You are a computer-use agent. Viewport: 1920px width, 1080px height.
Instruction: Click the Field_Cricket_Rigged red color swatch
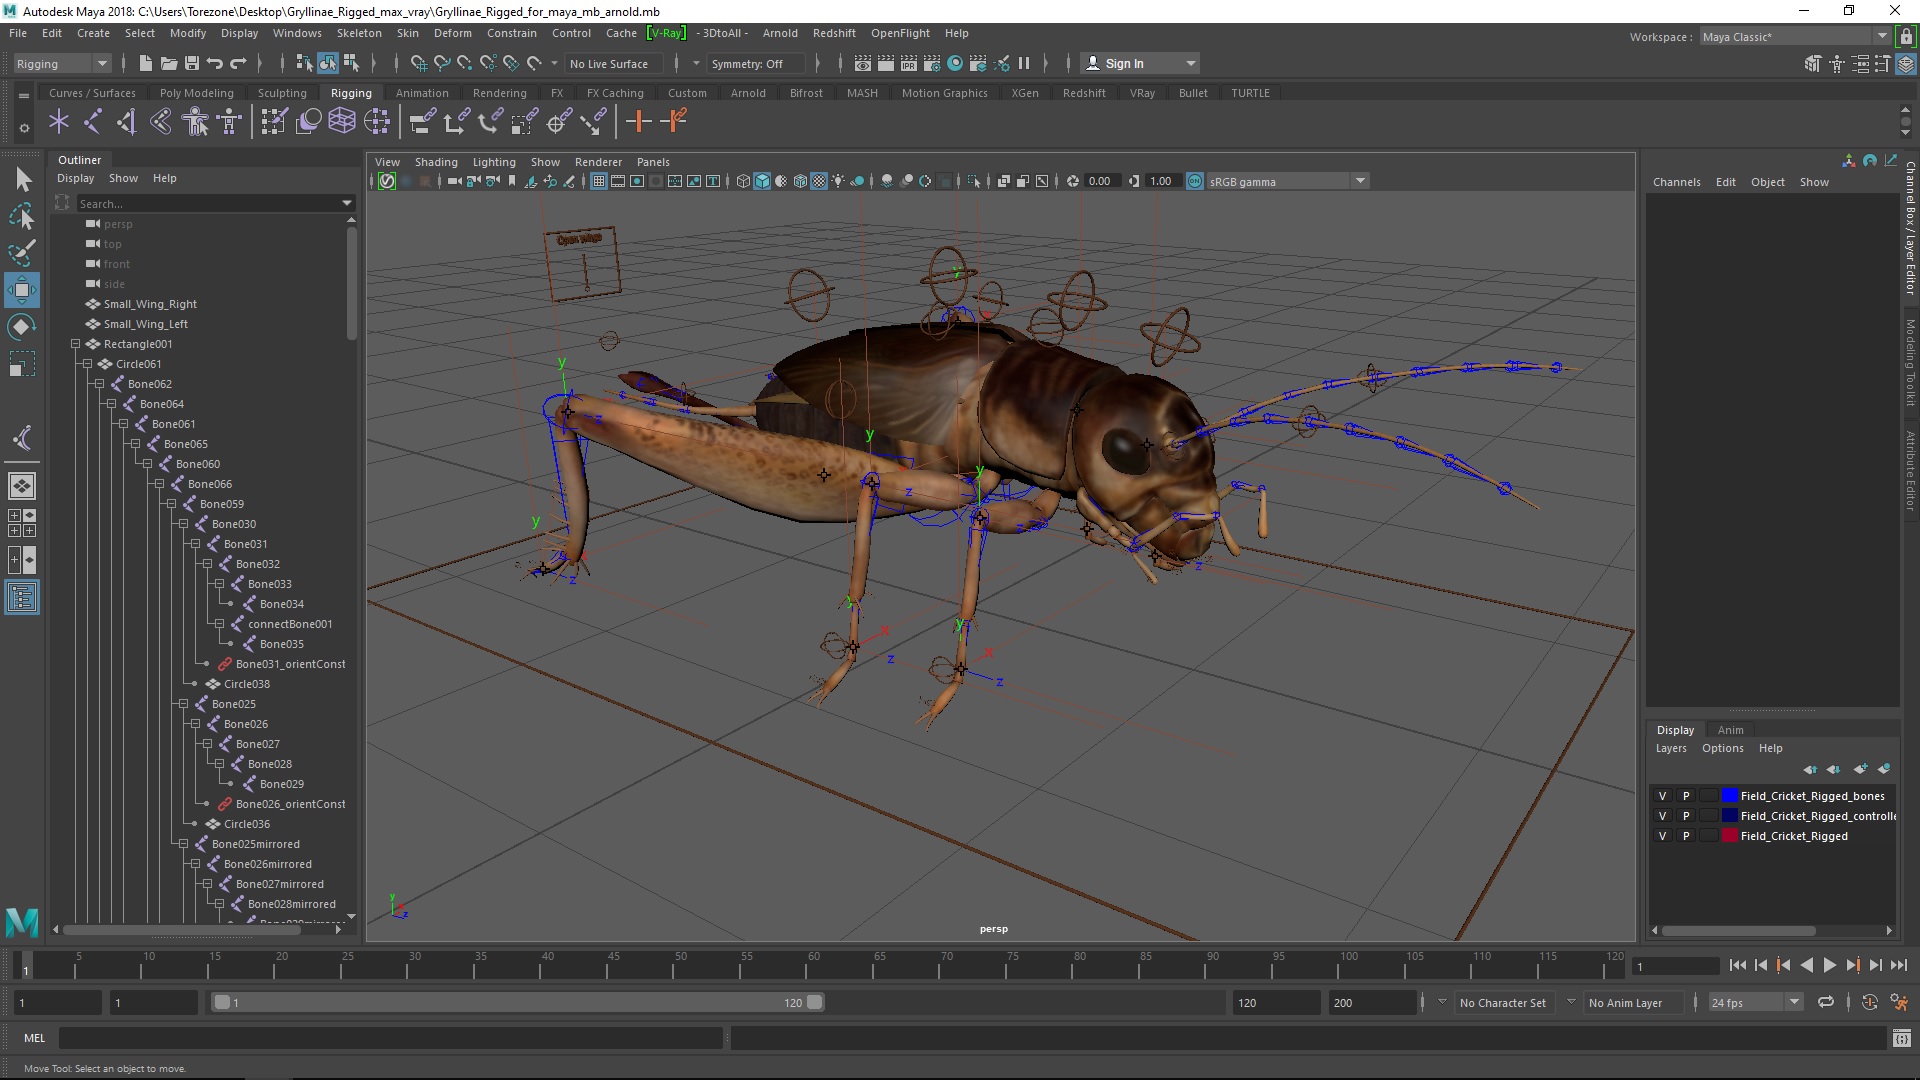(x=1729, y=836)
